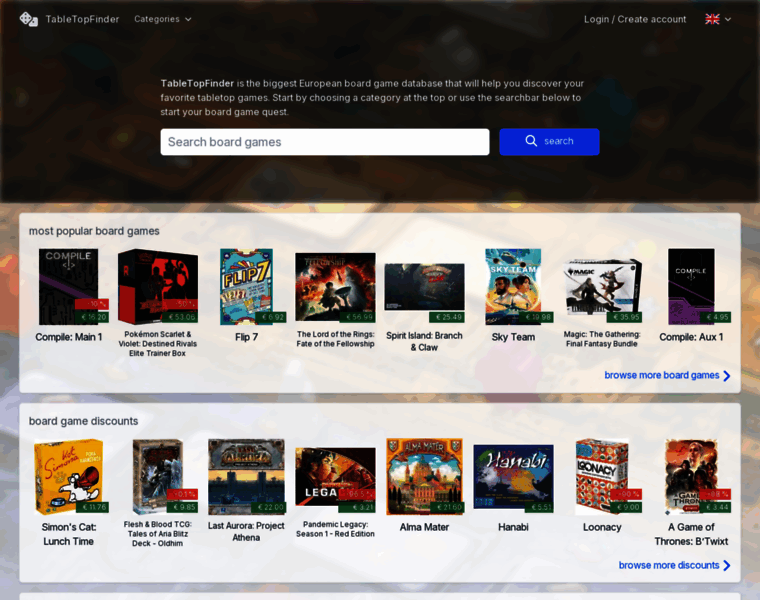Click the Alma Mater title text
The image size is (760, 600).
pos(424,527)
